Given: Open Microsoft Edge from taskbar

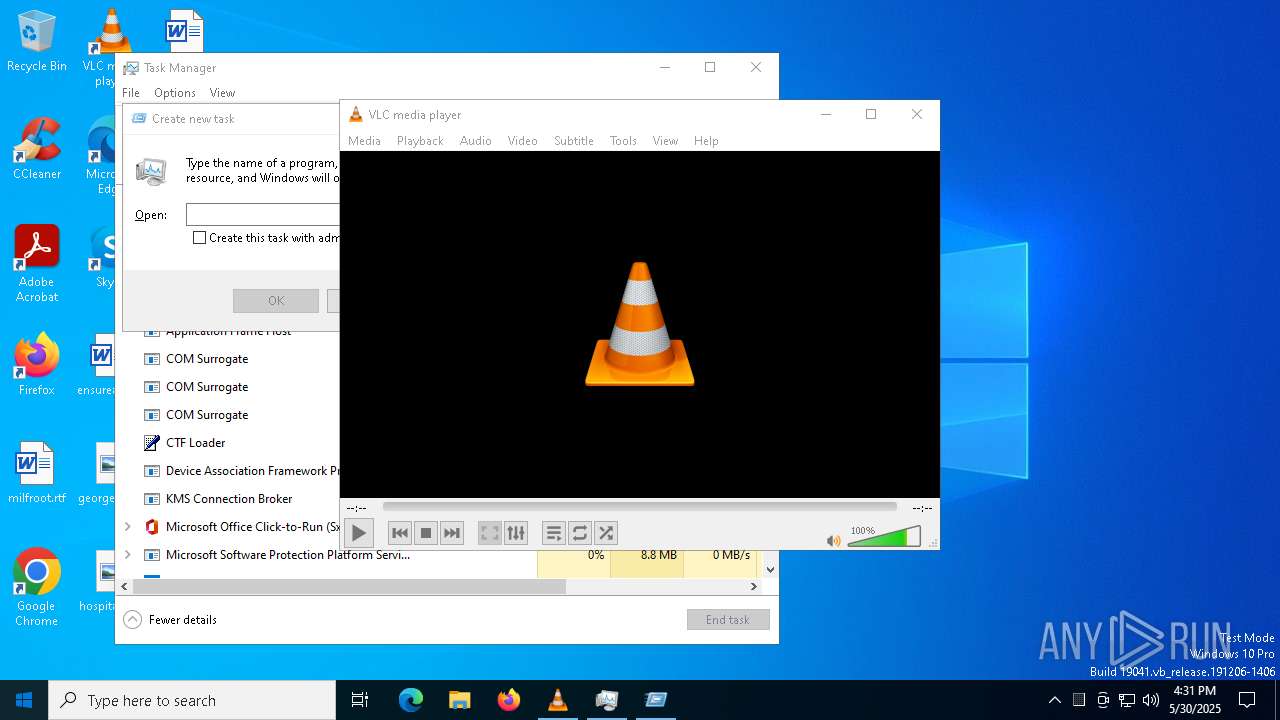Looking at the screenshot, I should coord(411,700).
